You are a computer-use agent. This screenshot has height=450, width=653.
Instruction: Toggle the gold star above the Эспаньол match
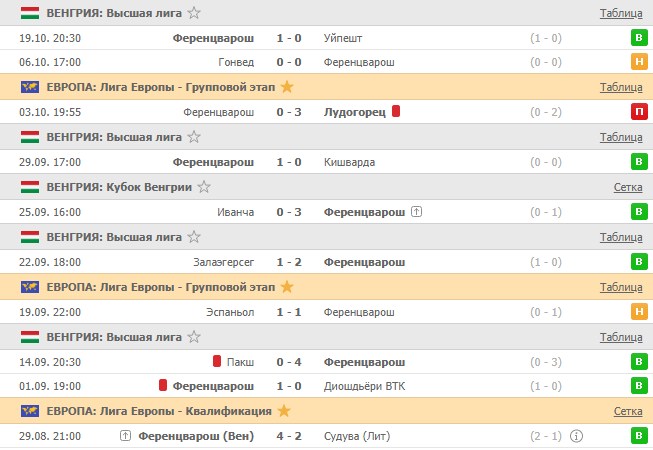point(287,287)
